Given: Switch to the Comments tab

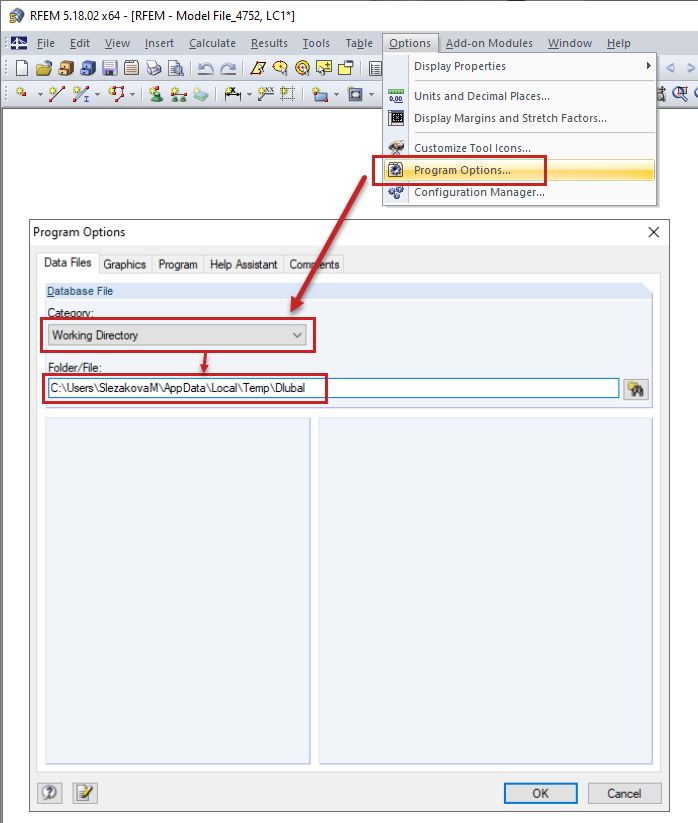Looking at the screenshot, I should (314, 264).
